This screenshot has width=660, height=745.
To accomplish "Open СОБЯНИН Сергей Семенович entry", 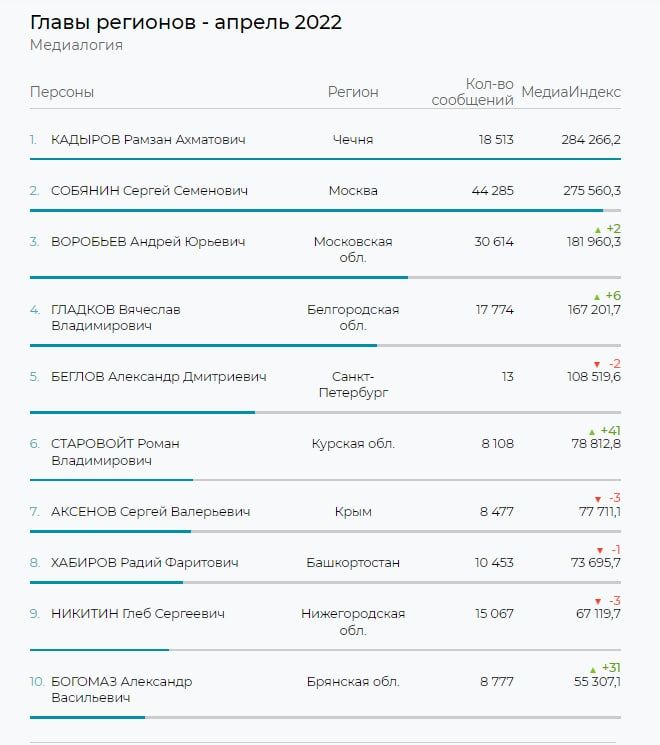I will (150, 191).
